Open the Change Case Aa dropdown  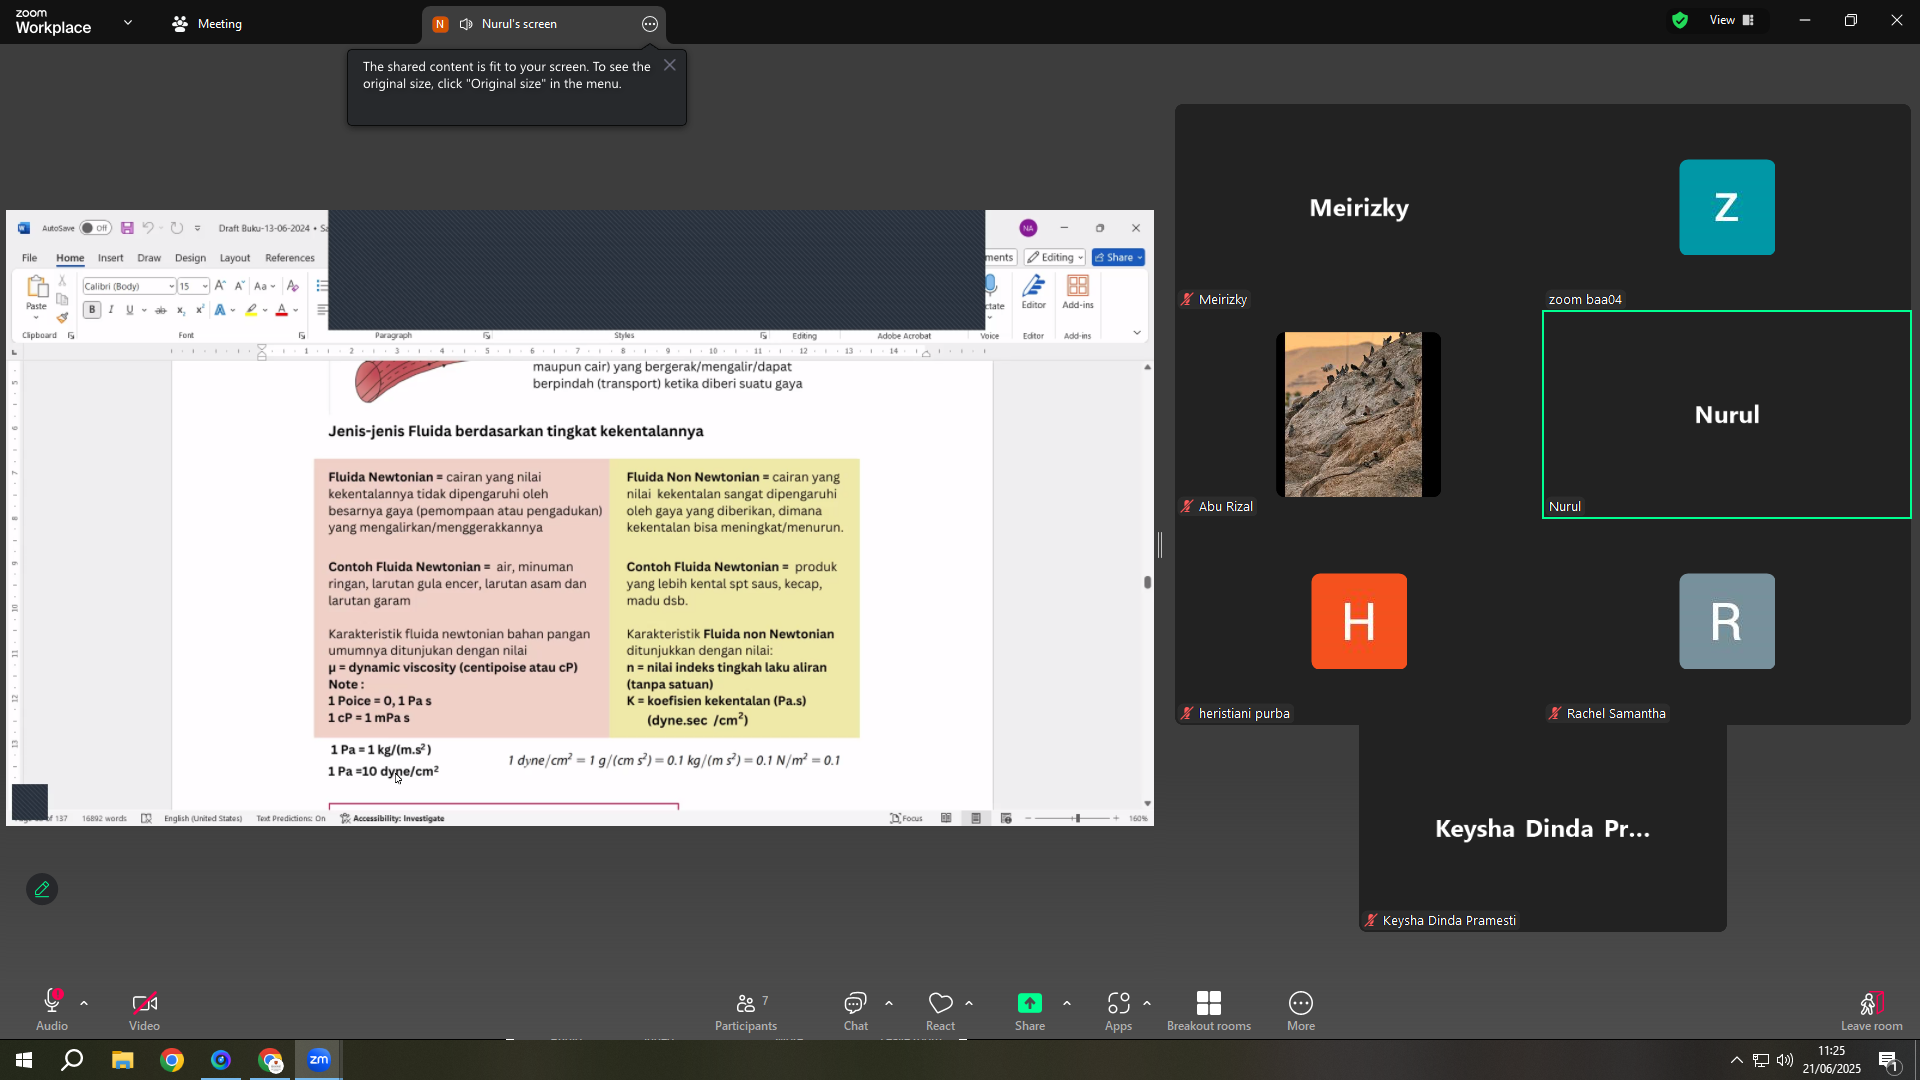264,286
